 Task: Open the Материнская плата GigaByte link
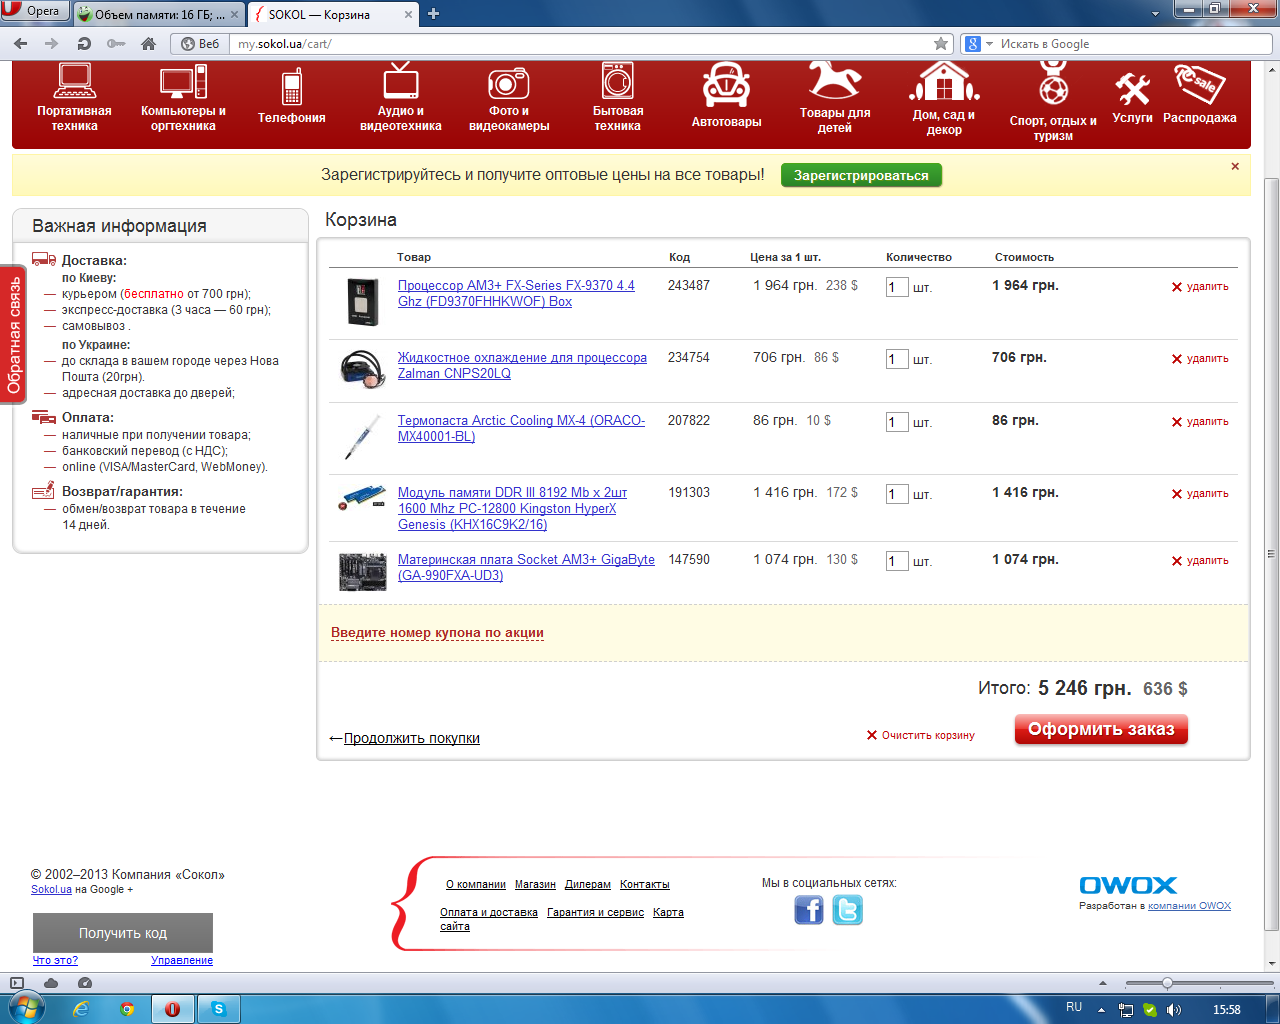tap(526, 567)
